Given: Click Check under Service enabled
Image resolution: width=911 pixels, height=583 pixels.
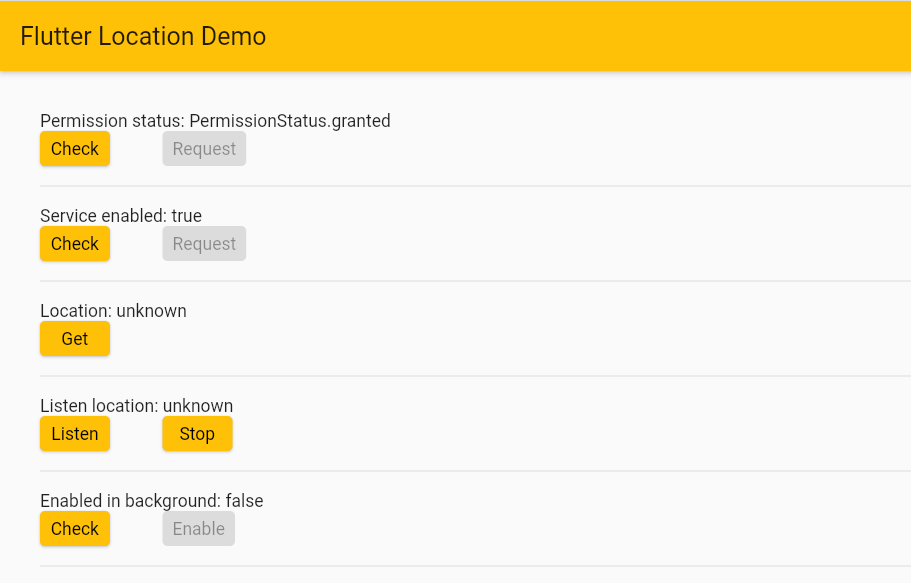Looking at the screenshot, I should point(75,244).
